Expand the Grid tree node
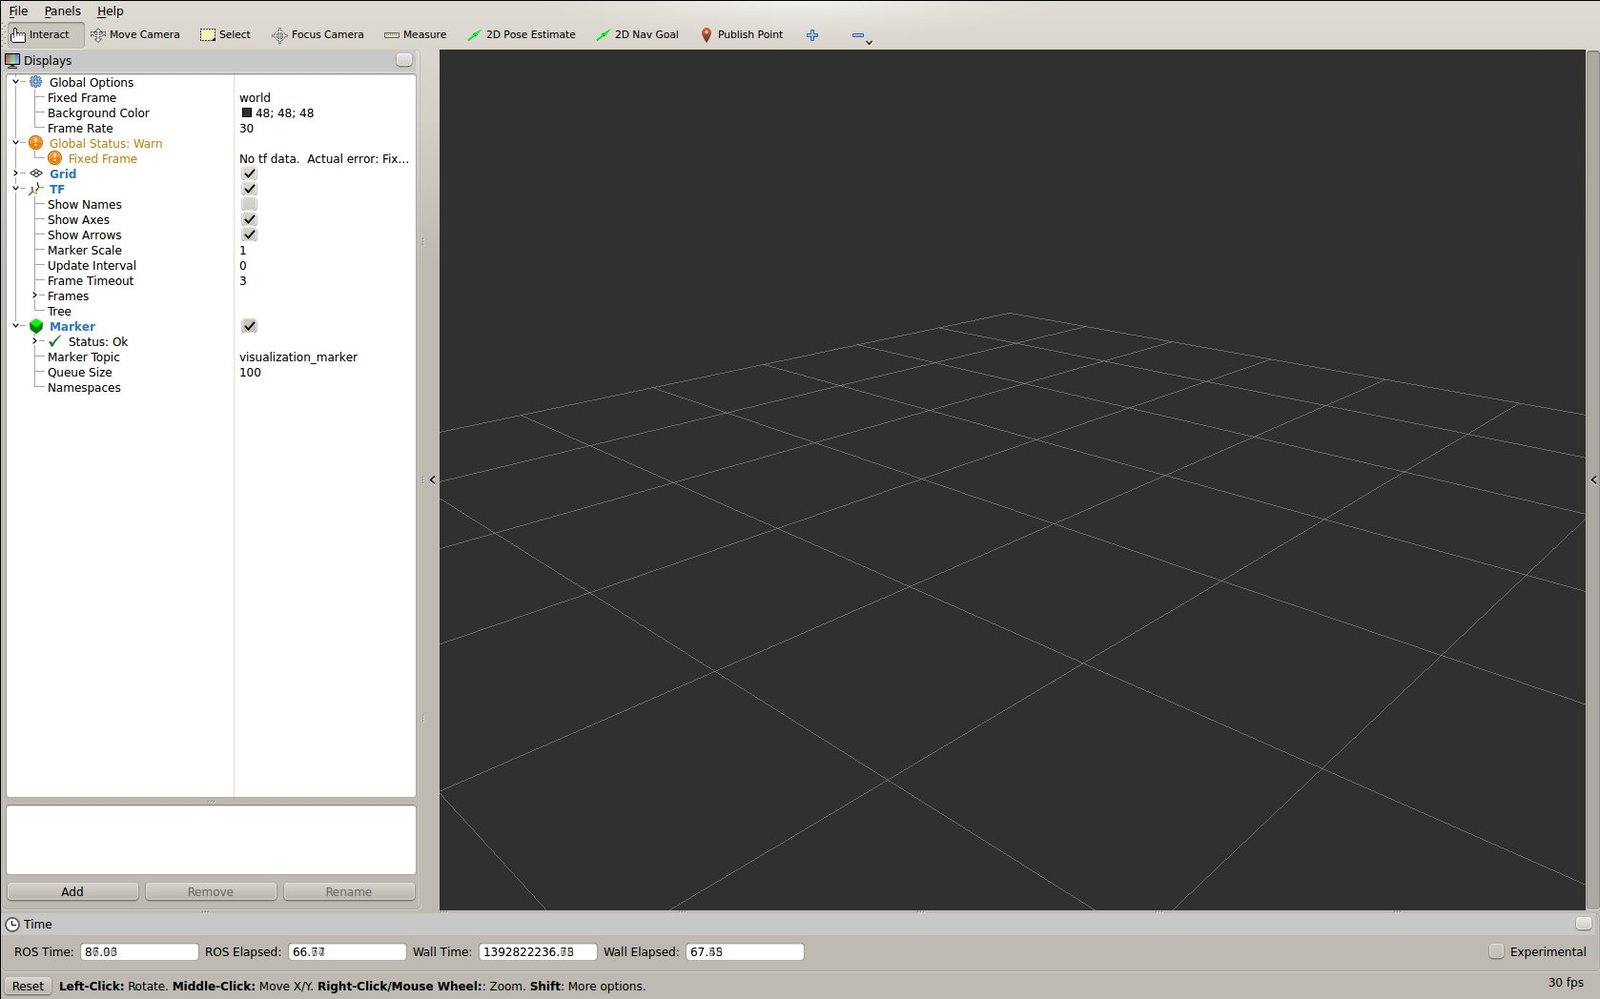The width and height of the screenshot is (1600, 999). 16,174
